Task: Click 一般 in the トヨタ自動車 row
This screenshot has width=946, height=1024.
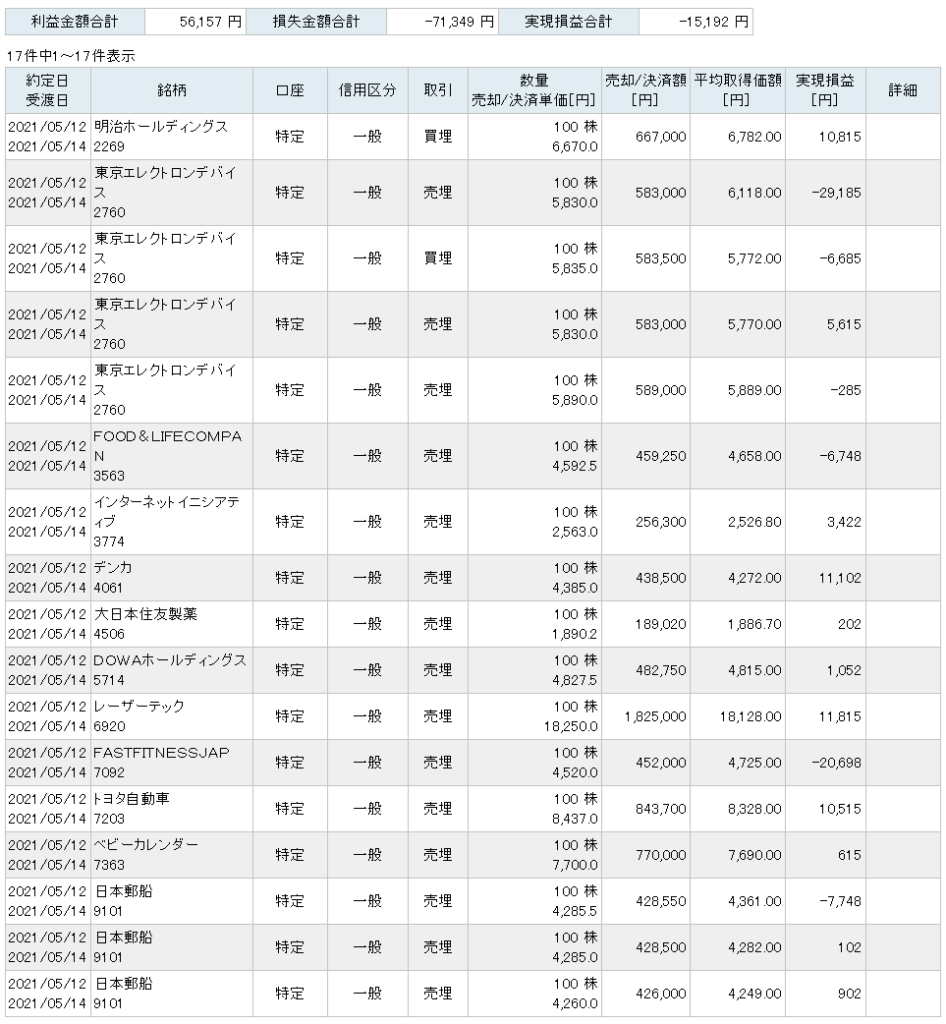Action: [367, 810]
